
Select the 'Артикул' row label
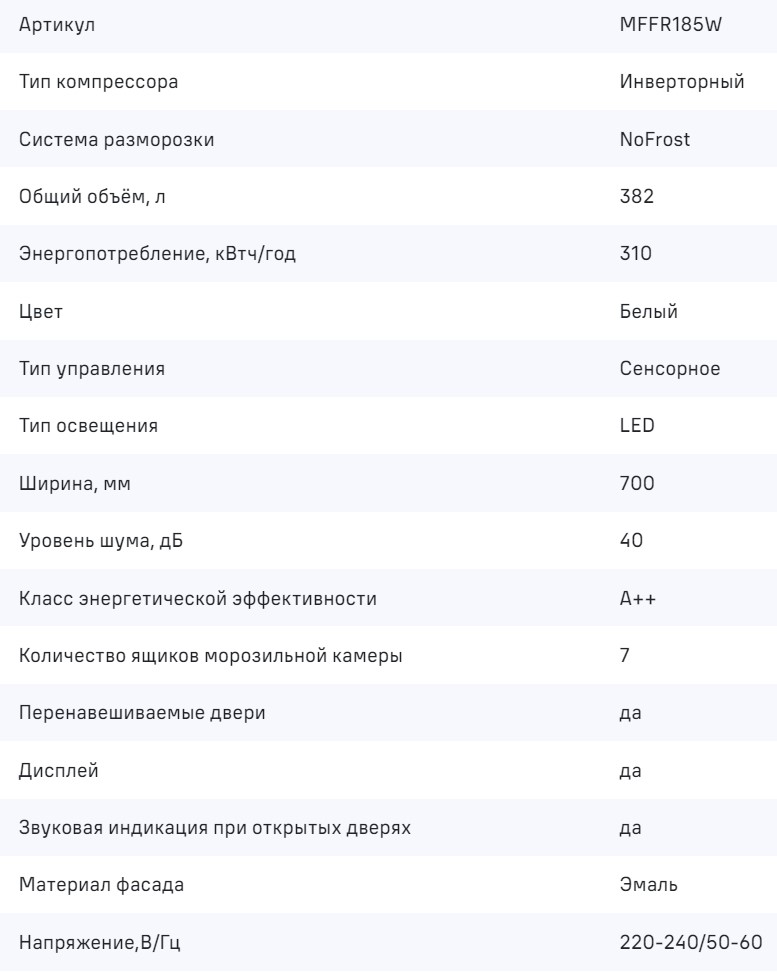[58, 25]
